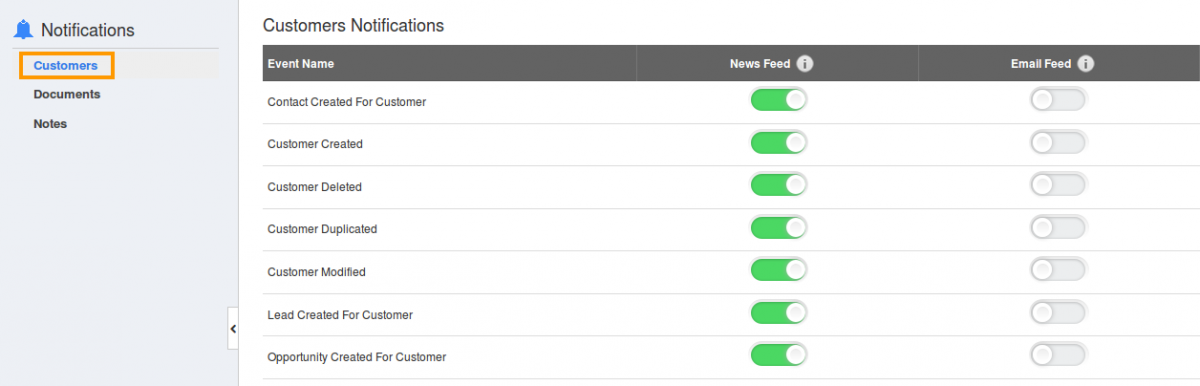
Task: Enable Email Feed for Opportunity Created For Customer
Action: tap(1058, 355)
